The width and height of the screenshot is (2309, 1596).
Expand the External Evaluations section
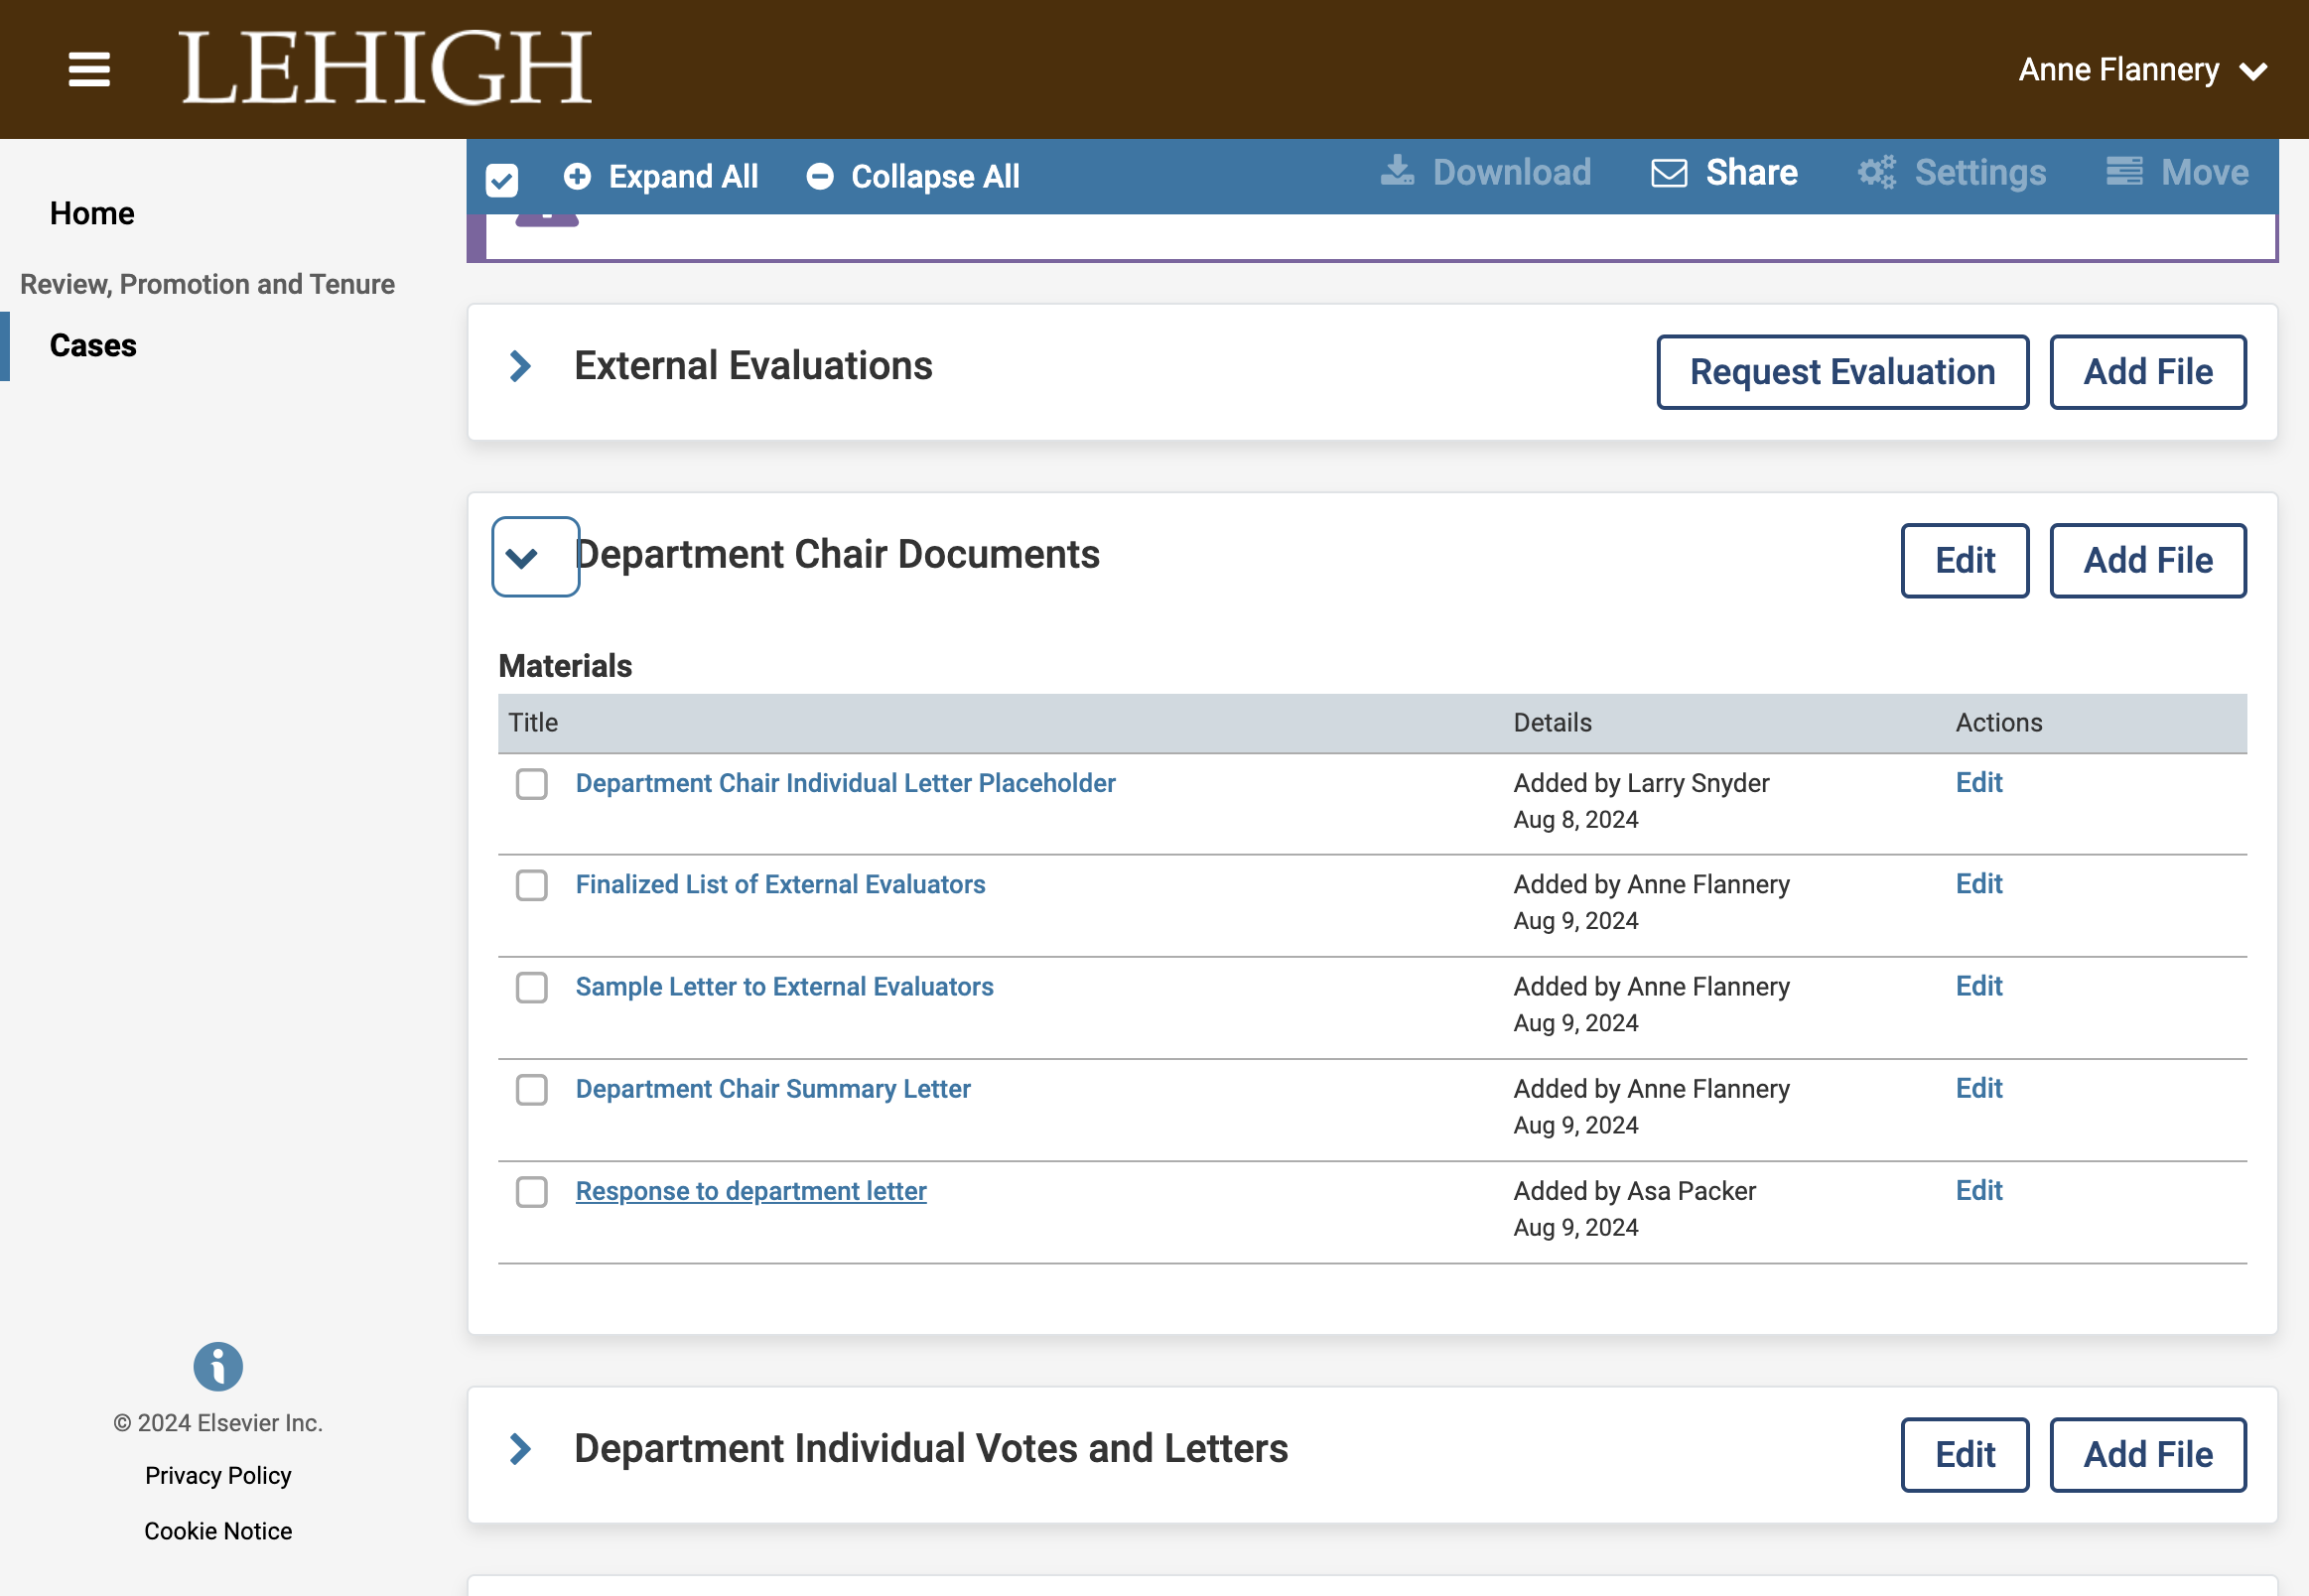pyautogui.click(x=520, y=366)
